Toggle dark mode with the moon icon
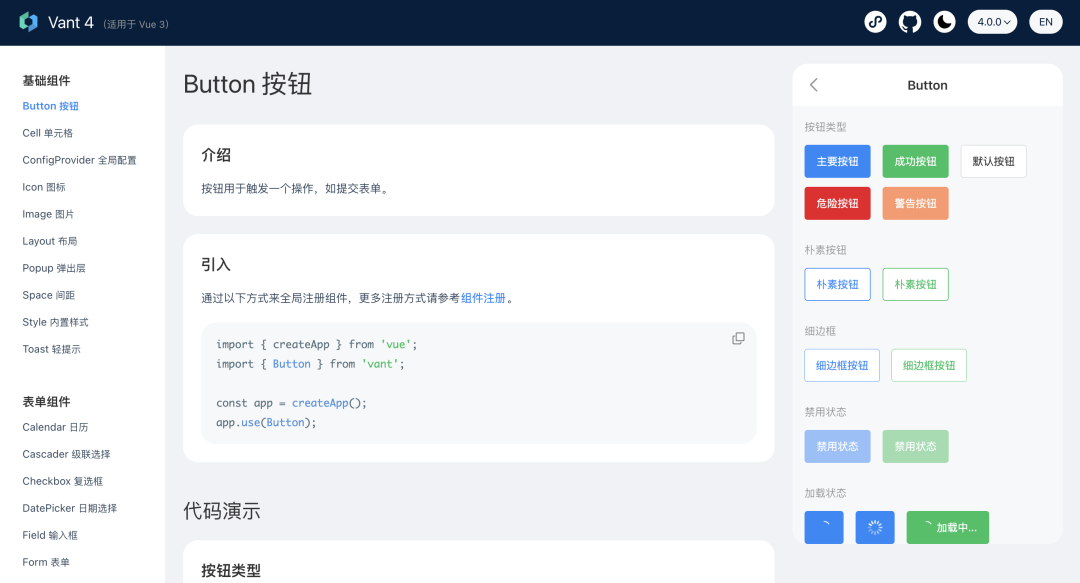Viewport: 1080px width, 583px height. coord(944,21)
